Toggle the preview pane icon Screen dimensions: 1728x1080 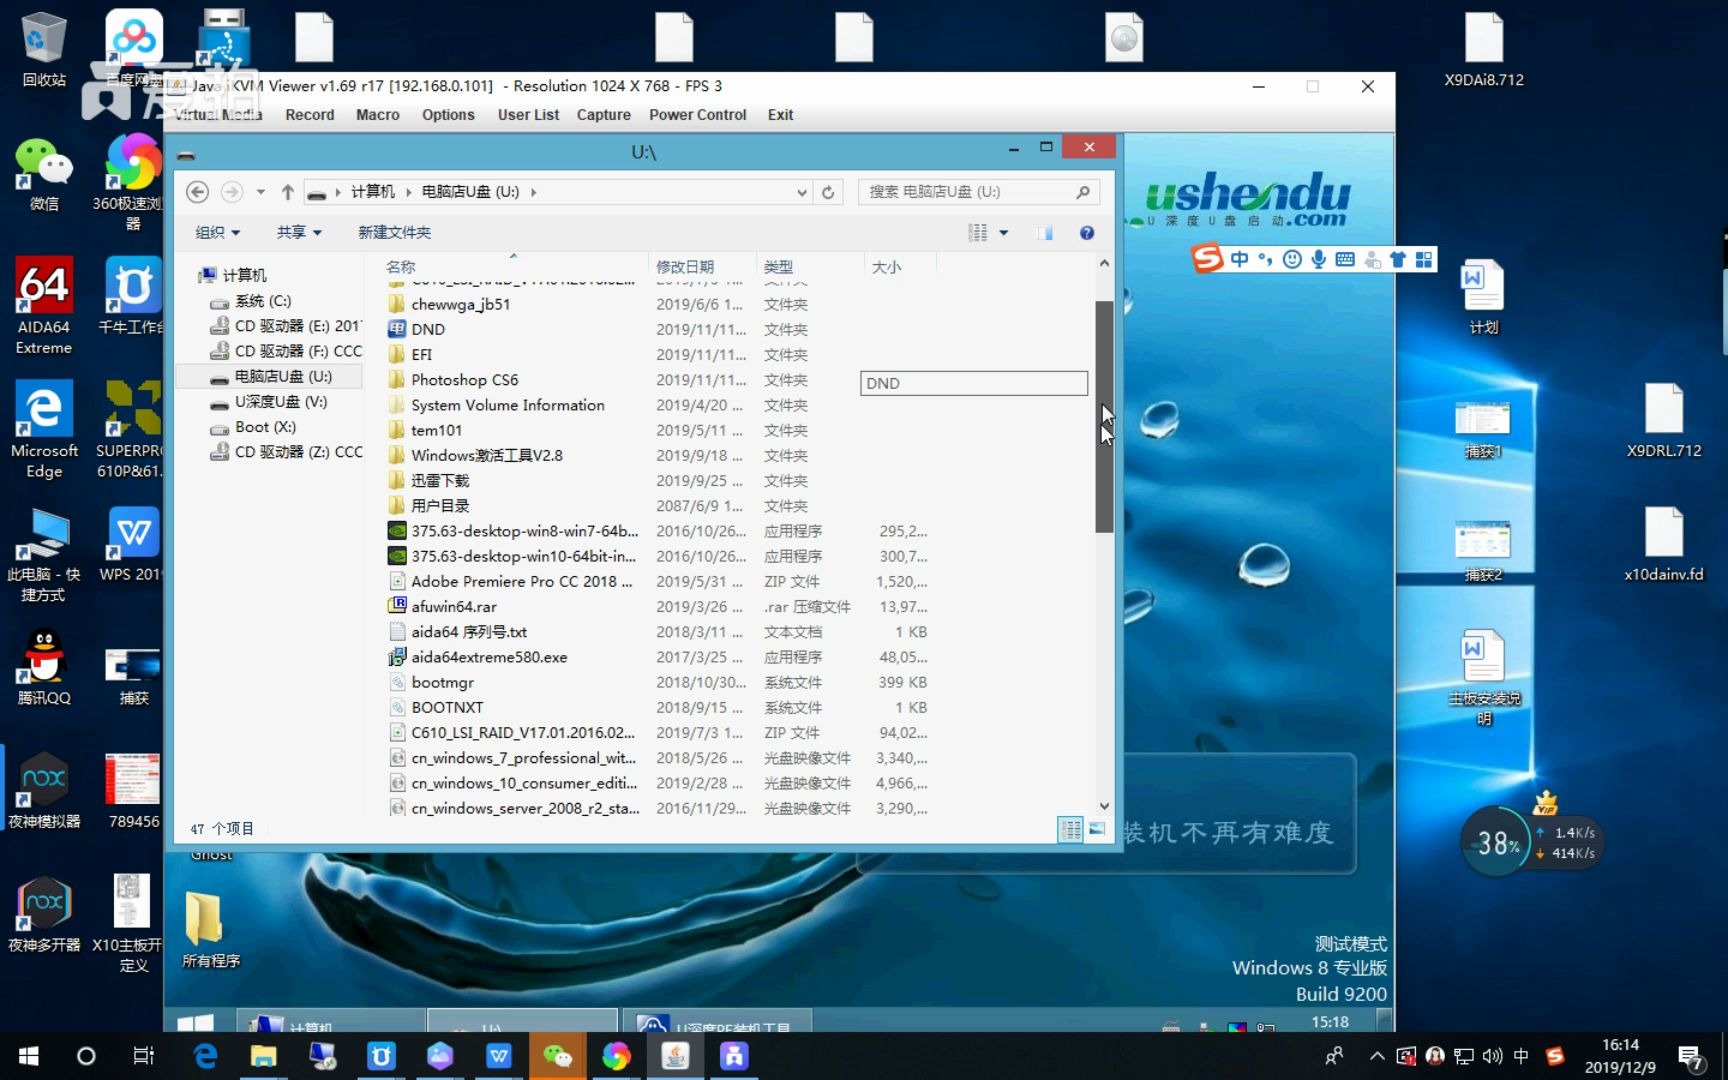(1045, 233)
